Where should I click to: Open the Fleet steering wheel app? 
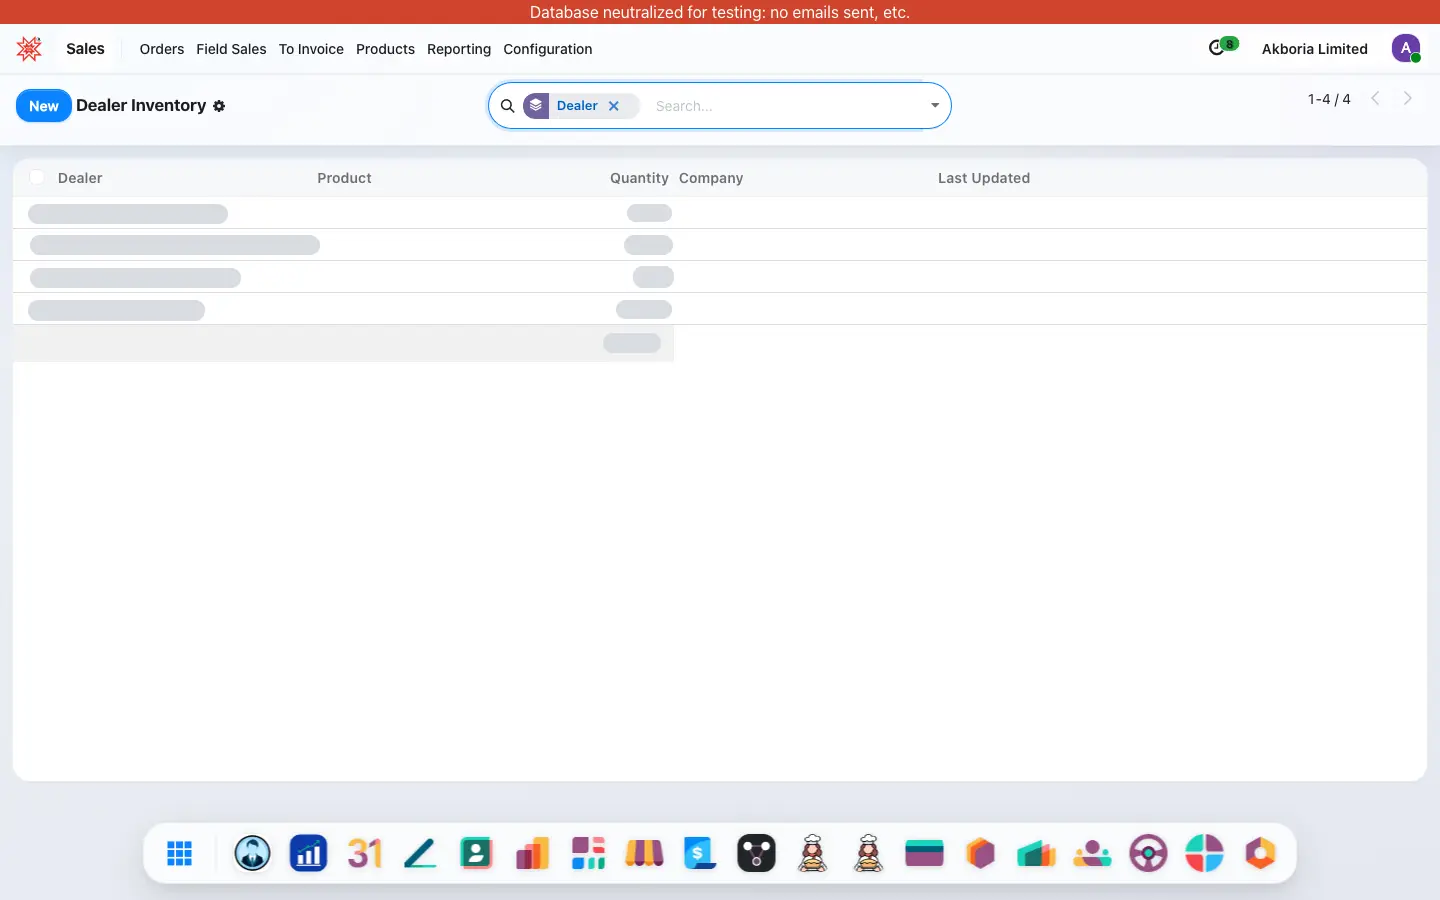pos(1149,853)
